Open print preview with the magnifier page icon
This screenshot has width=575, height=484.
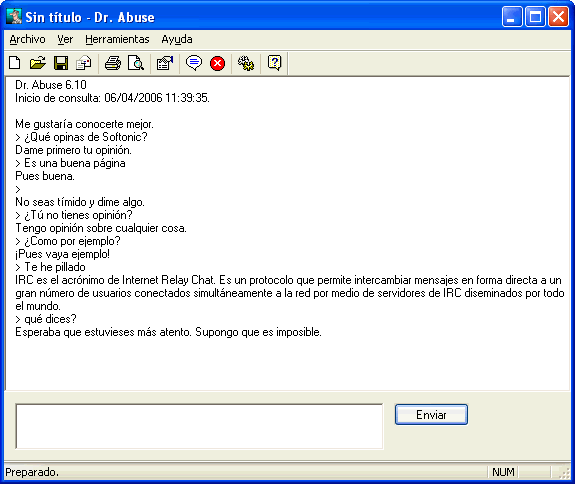click(136, 63)
